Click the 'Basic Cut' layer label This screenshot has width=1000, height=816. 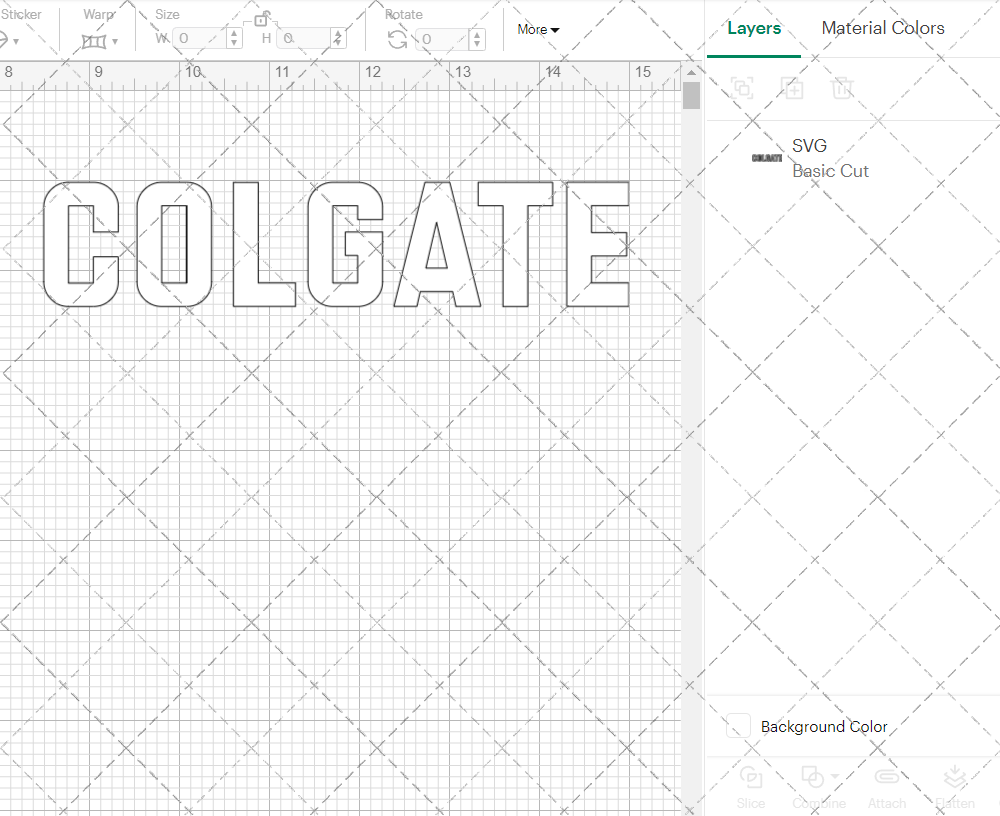pos(830,171)
